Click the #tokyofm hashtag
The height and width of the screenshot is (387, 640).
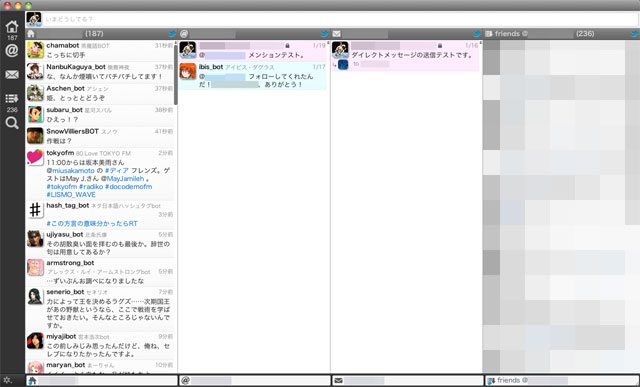(62, 187)
